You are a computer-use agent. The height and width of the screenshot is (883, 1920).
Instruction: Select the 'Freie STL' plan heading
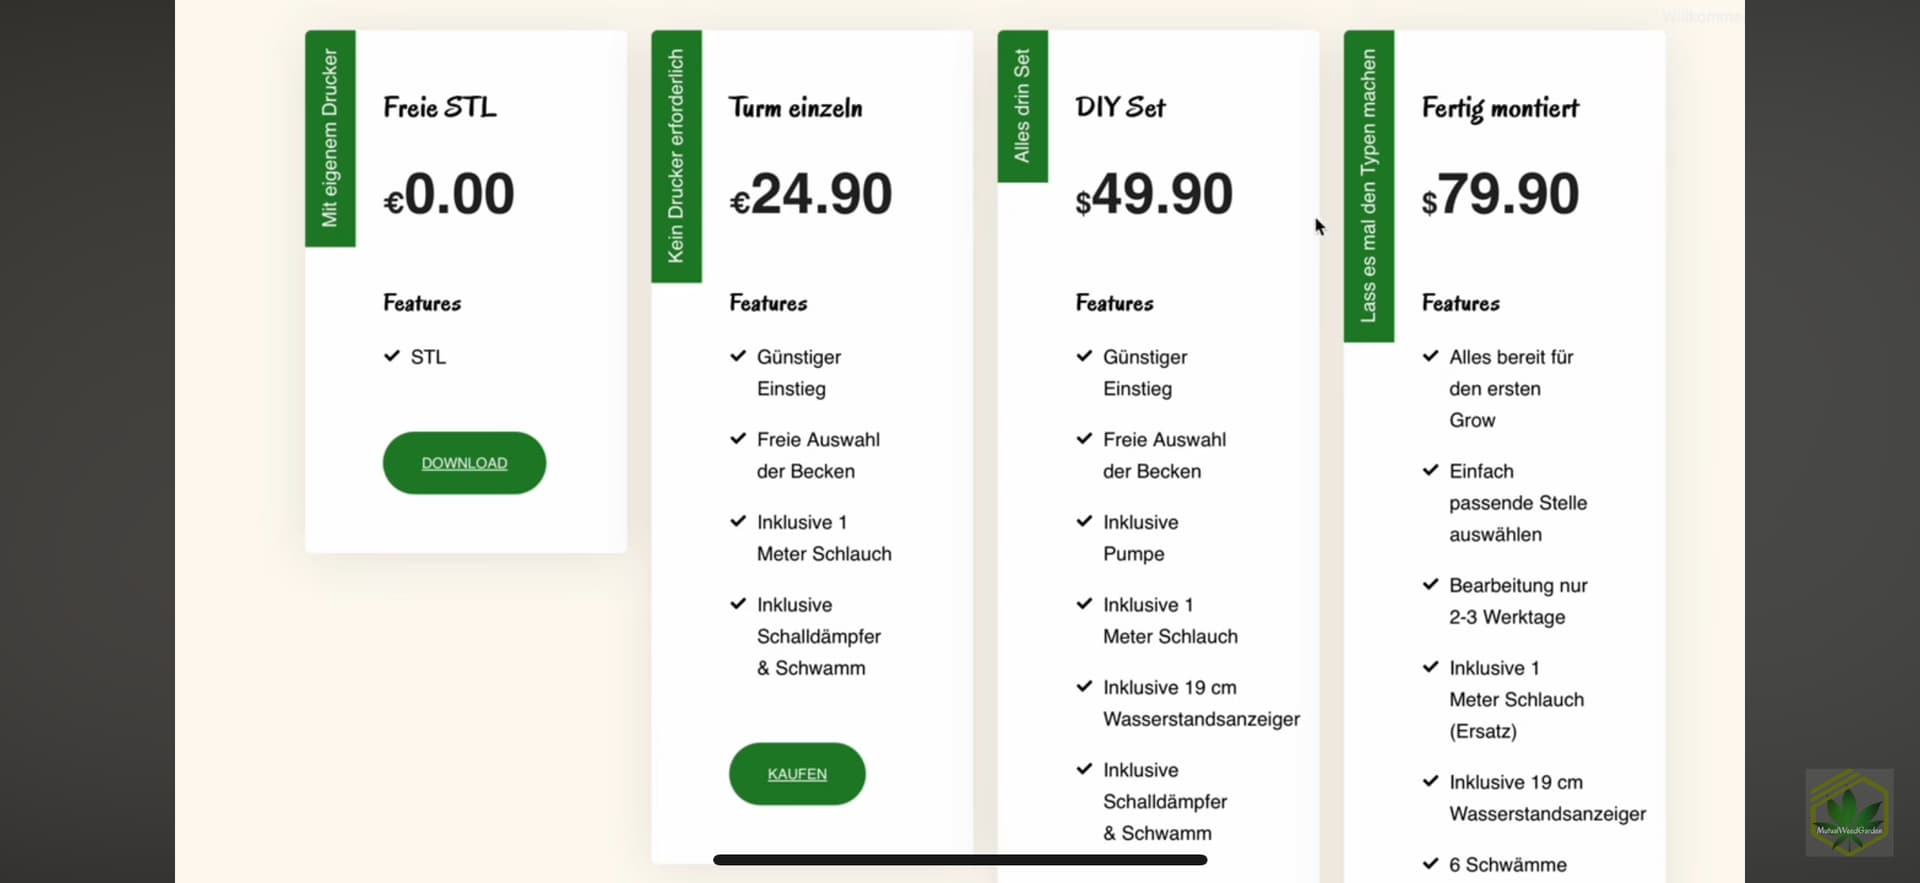tap(440, 107)
